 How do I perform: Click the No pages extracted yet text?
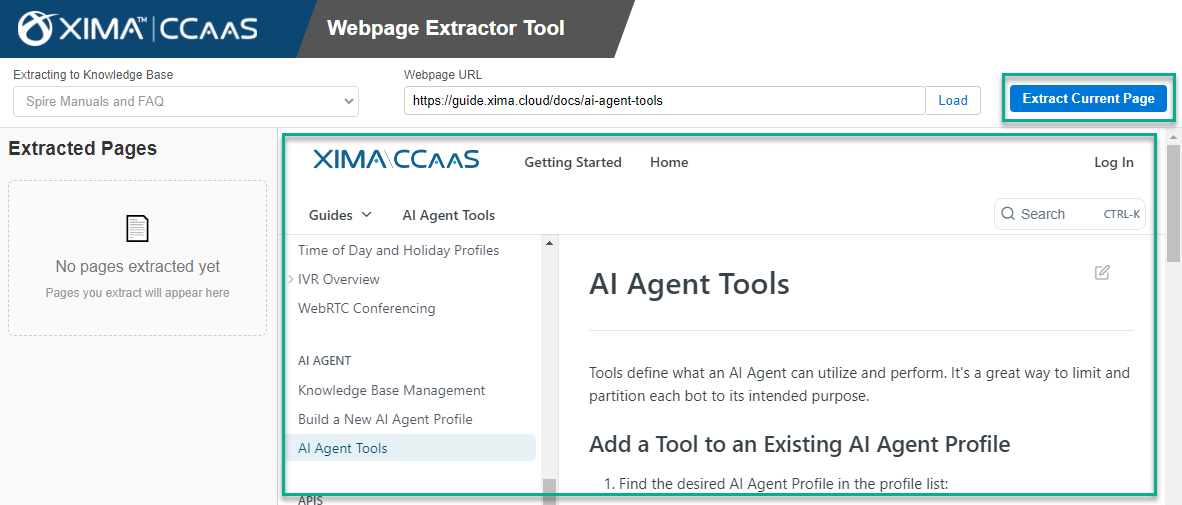point(137,267)
